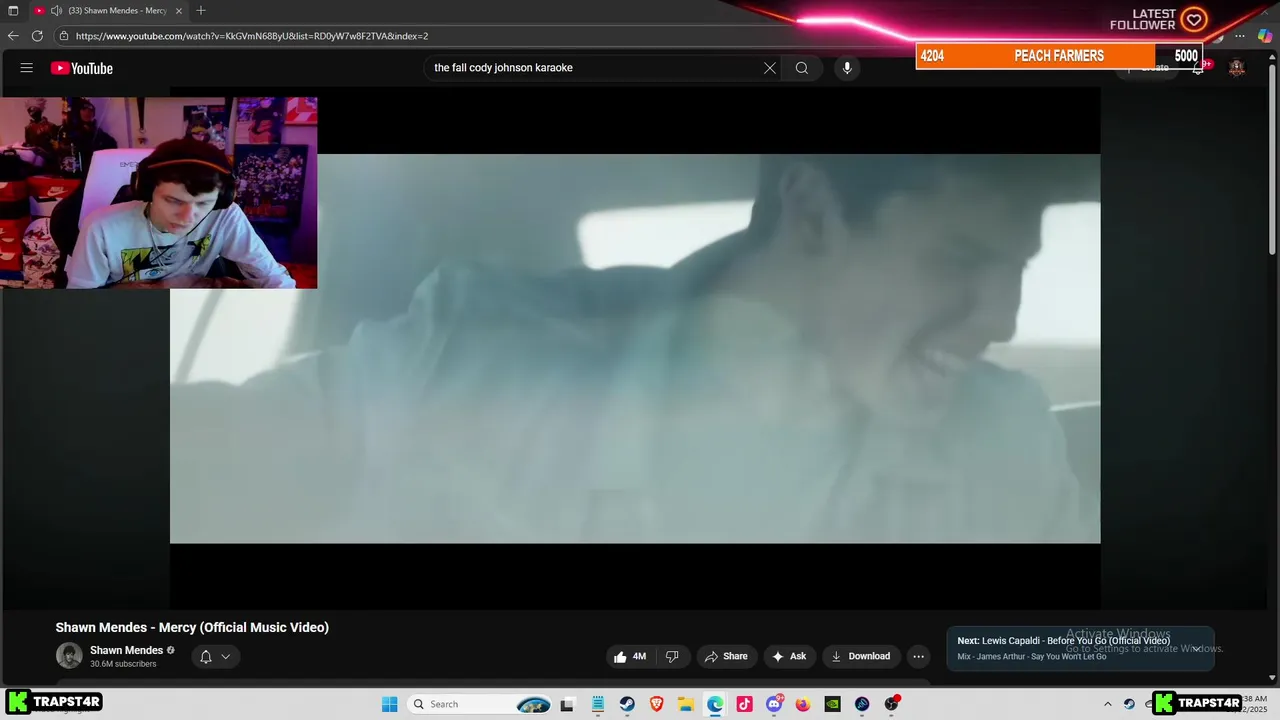Clear the YouTube search box text
Image resolution: width=1280 pixels, height=720 pixels.
tap(770, 68)
